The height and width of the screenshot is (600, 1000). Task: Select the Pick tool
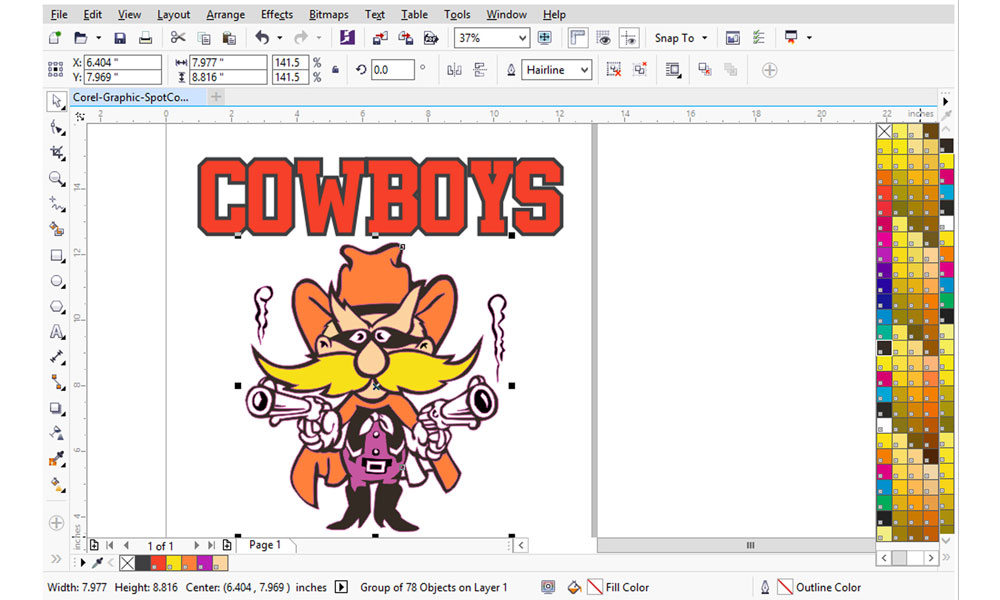pos(57,101)
